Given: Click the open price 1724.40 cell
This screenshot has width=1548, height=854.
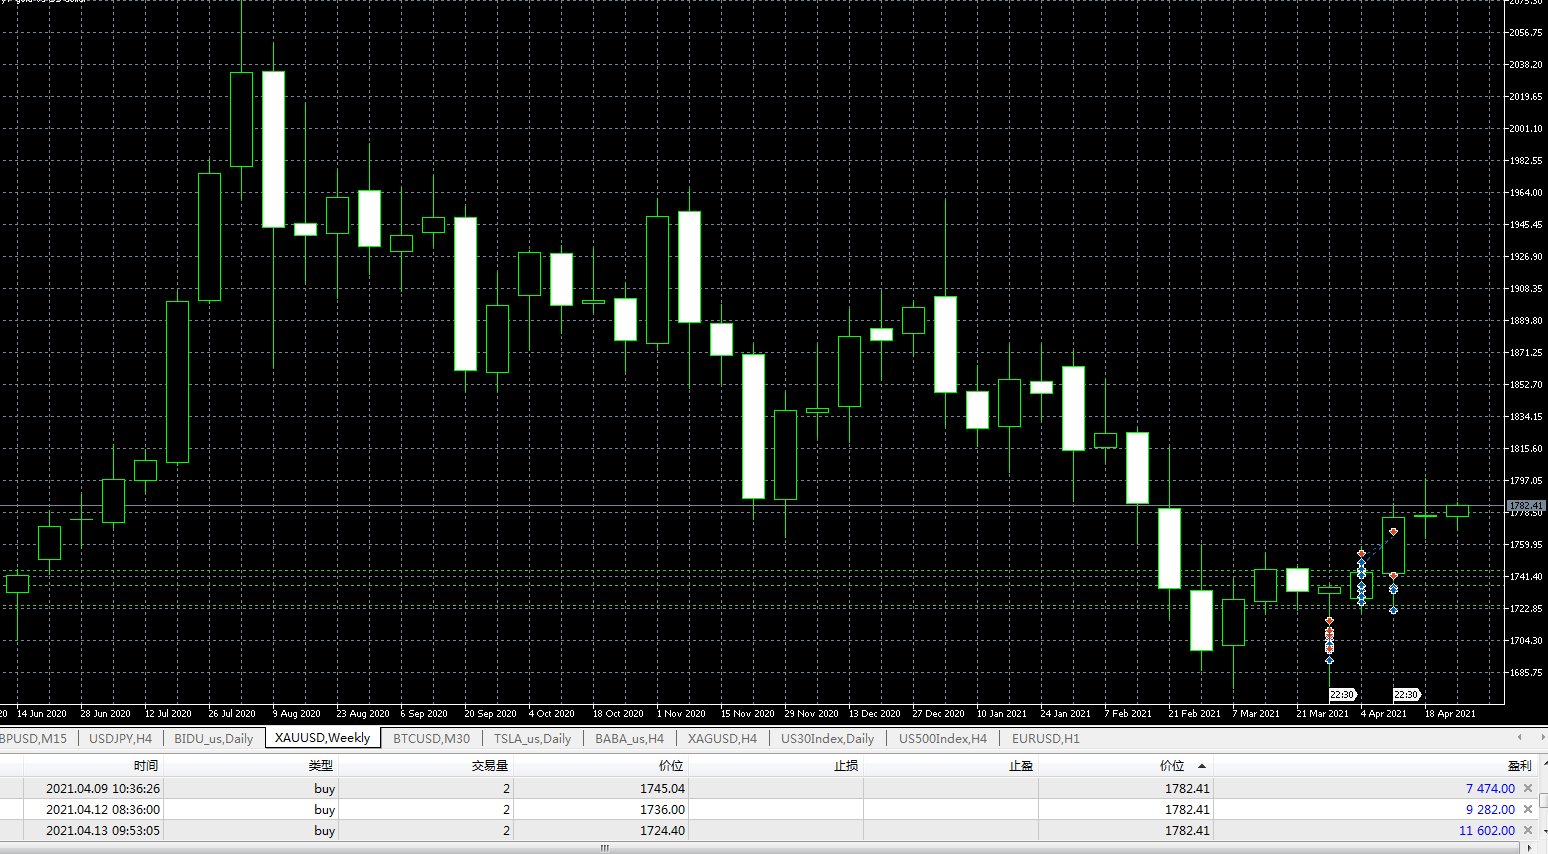Looking at the screenshot, I should click(x=662, y=831).
